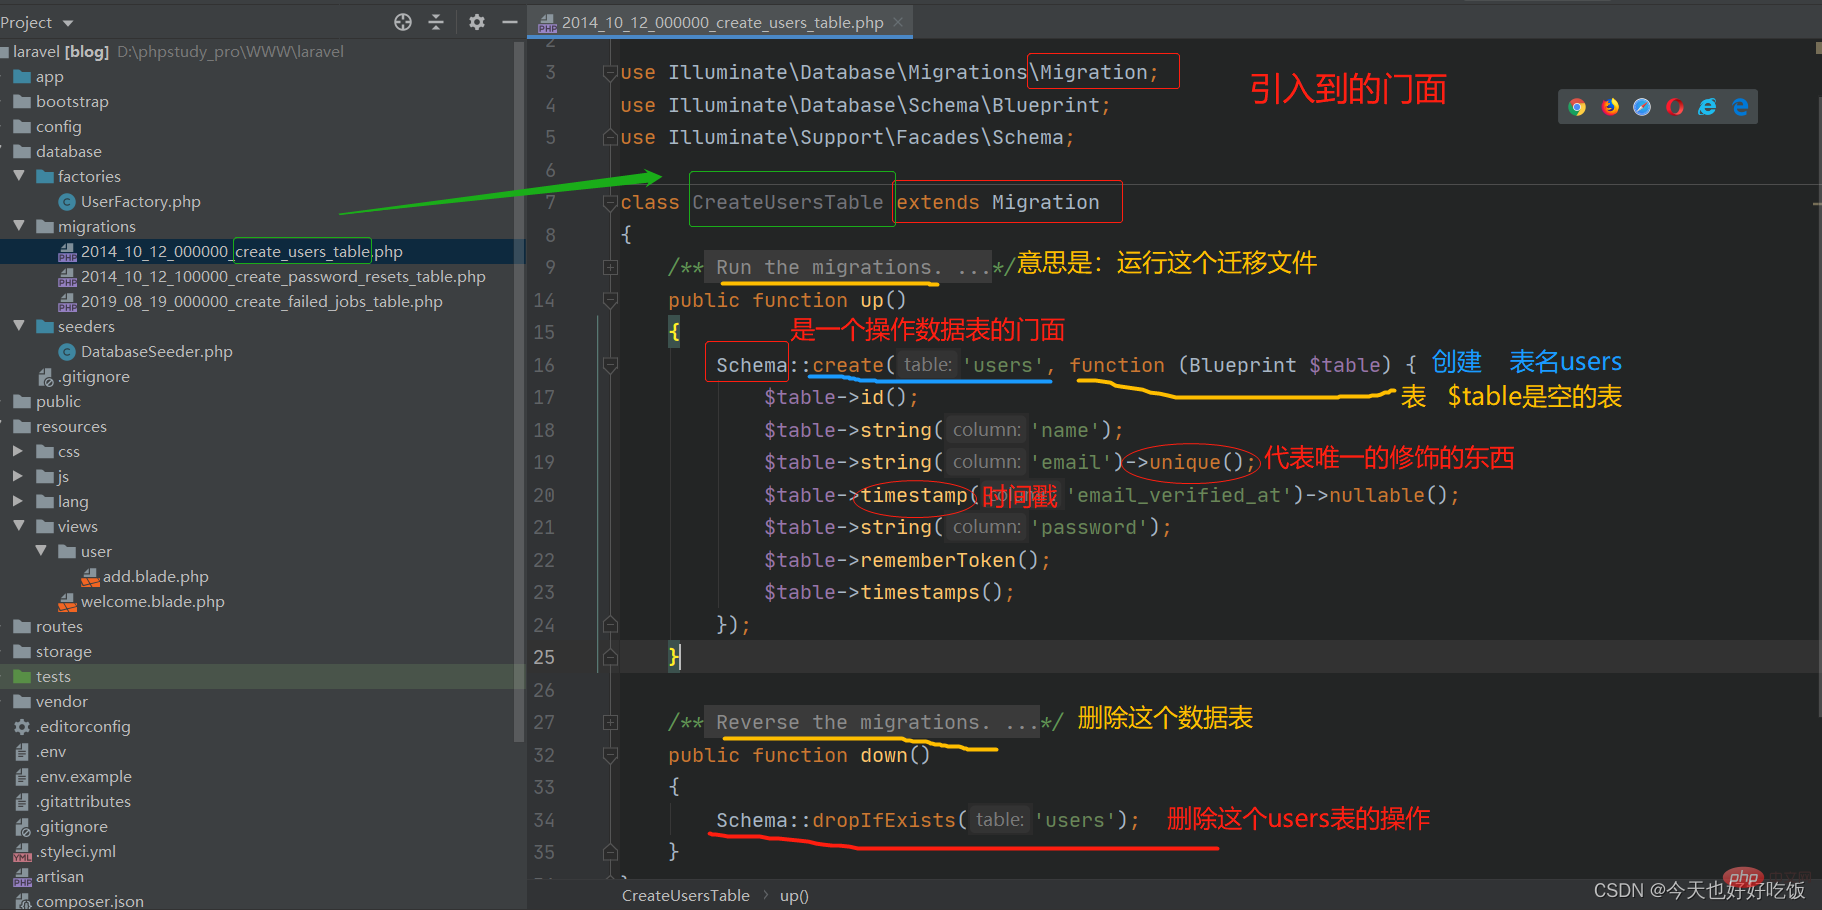The width and height of the screenshot is (1822, 910).
Task: Preview the file in Internet Explorer
Action: [1707, 107]
